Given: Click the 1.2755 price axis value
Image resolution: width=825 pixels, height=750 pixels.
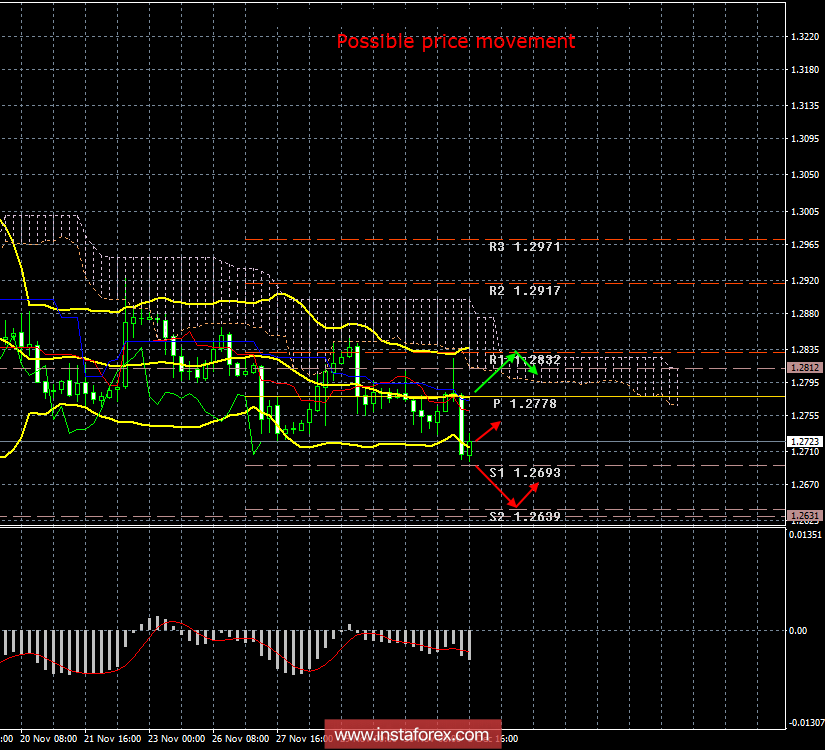Looking at the screenshot, I should tap(805, 416).
